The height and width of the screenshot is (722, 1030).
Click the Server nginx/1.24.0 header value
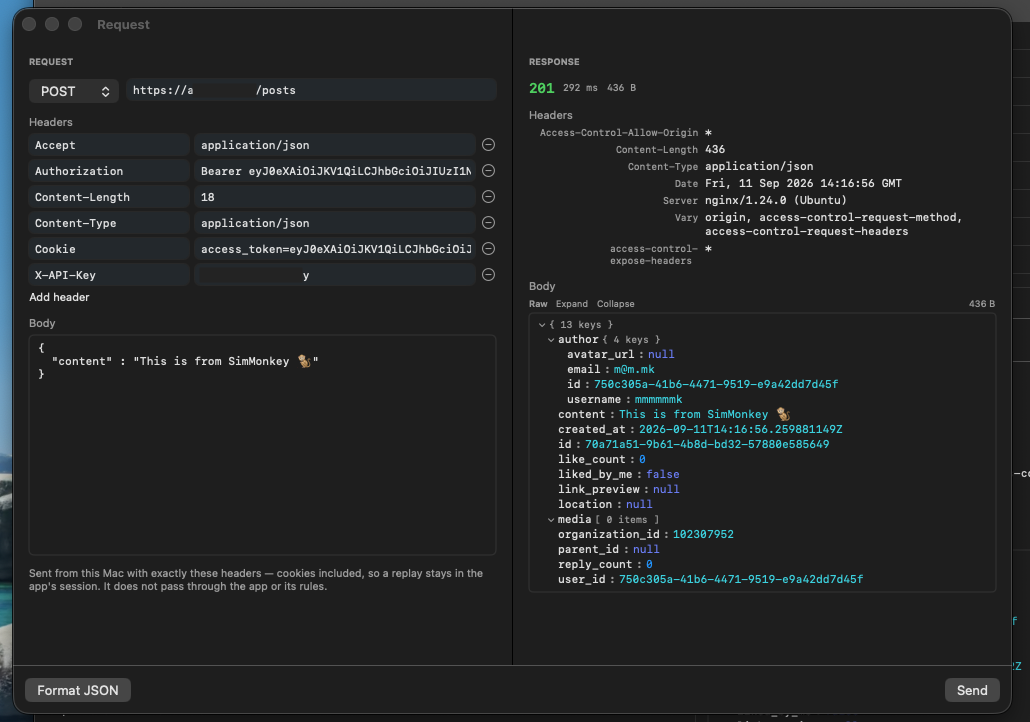776,200
